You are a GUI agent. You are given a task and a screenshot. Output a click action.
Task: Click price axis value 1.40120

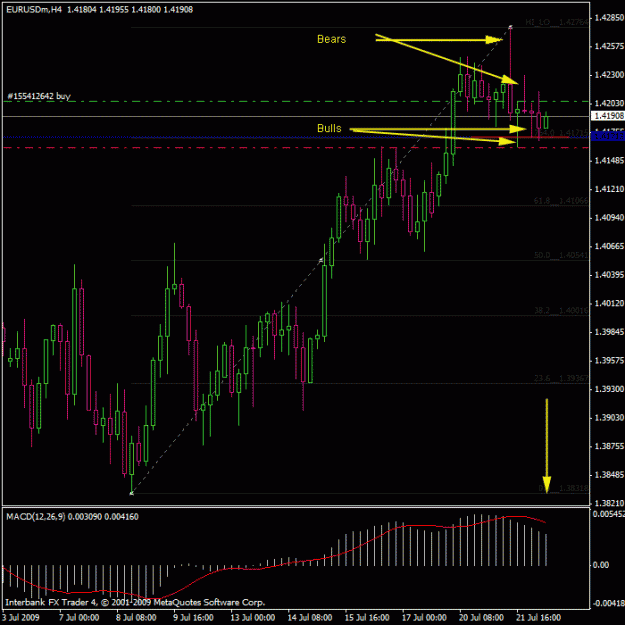click(x=609, y=303)
